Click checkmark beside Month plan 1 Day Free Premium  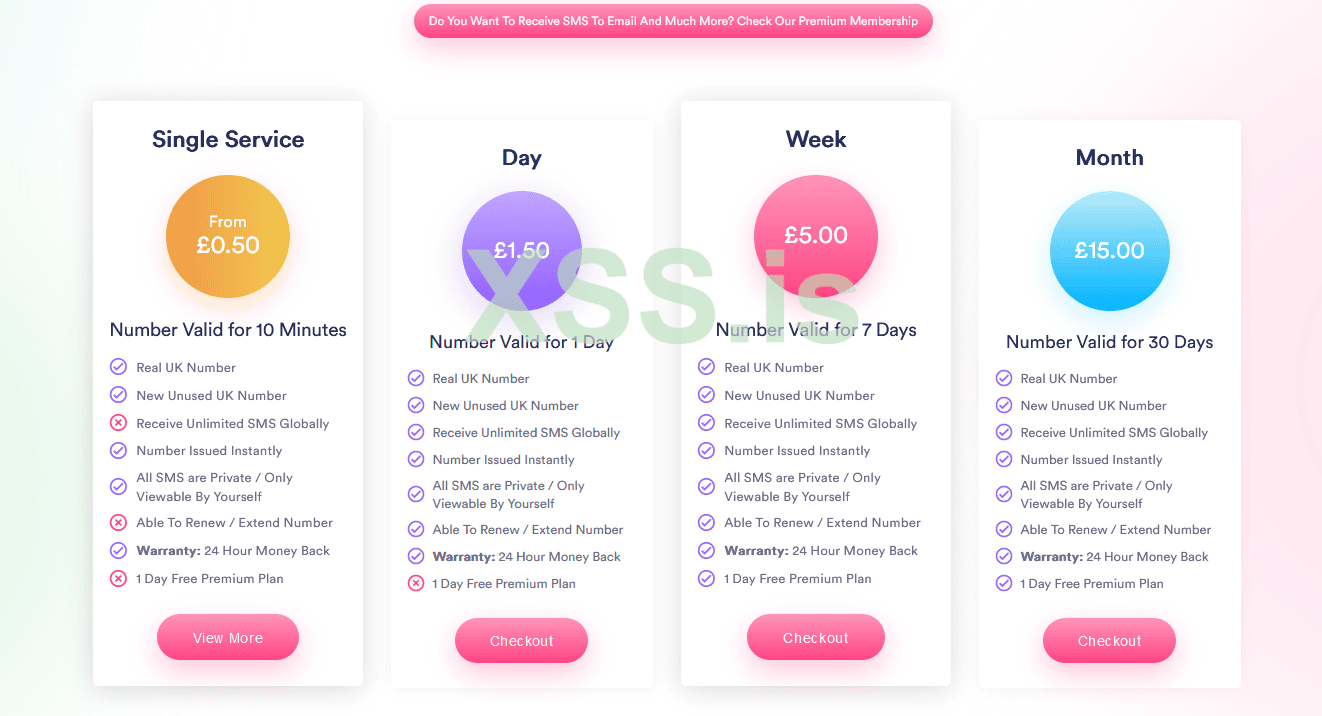(x=1004, y=583)
